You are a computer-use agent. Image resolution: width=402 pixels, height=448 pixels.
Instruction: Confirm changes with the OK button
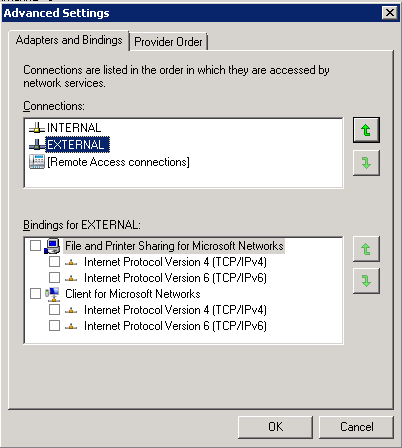click(x=275, y=427)
